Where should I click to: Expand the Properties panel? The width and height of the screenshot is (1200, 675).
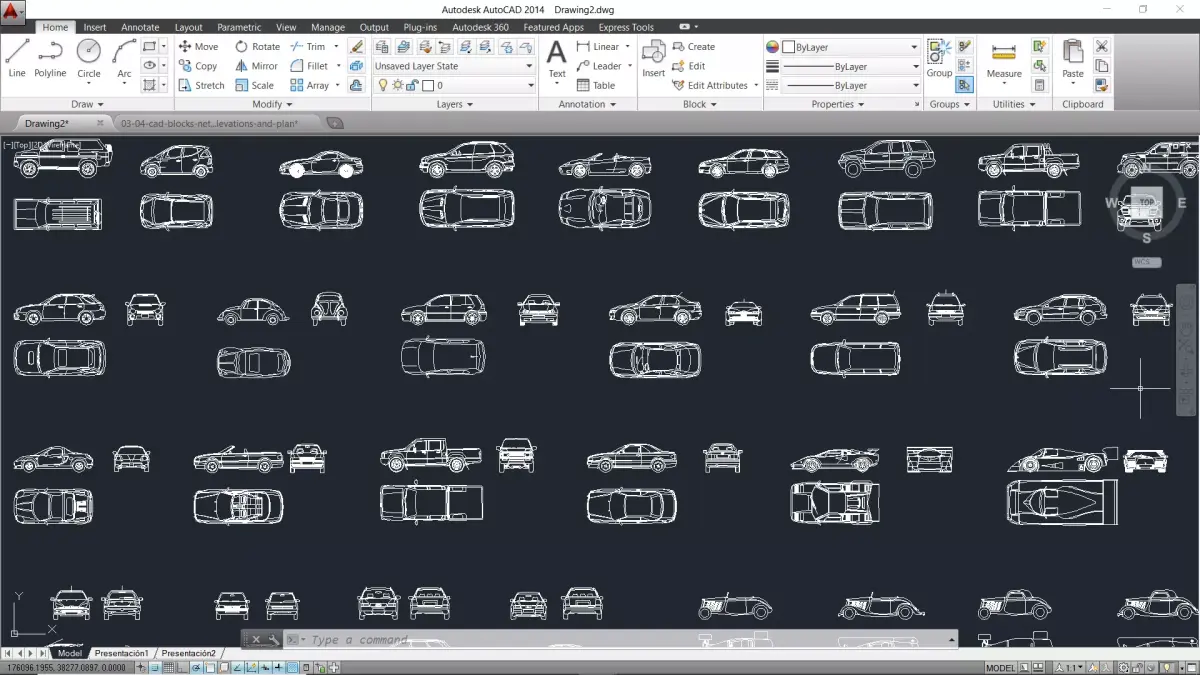[x=838, y=104]
